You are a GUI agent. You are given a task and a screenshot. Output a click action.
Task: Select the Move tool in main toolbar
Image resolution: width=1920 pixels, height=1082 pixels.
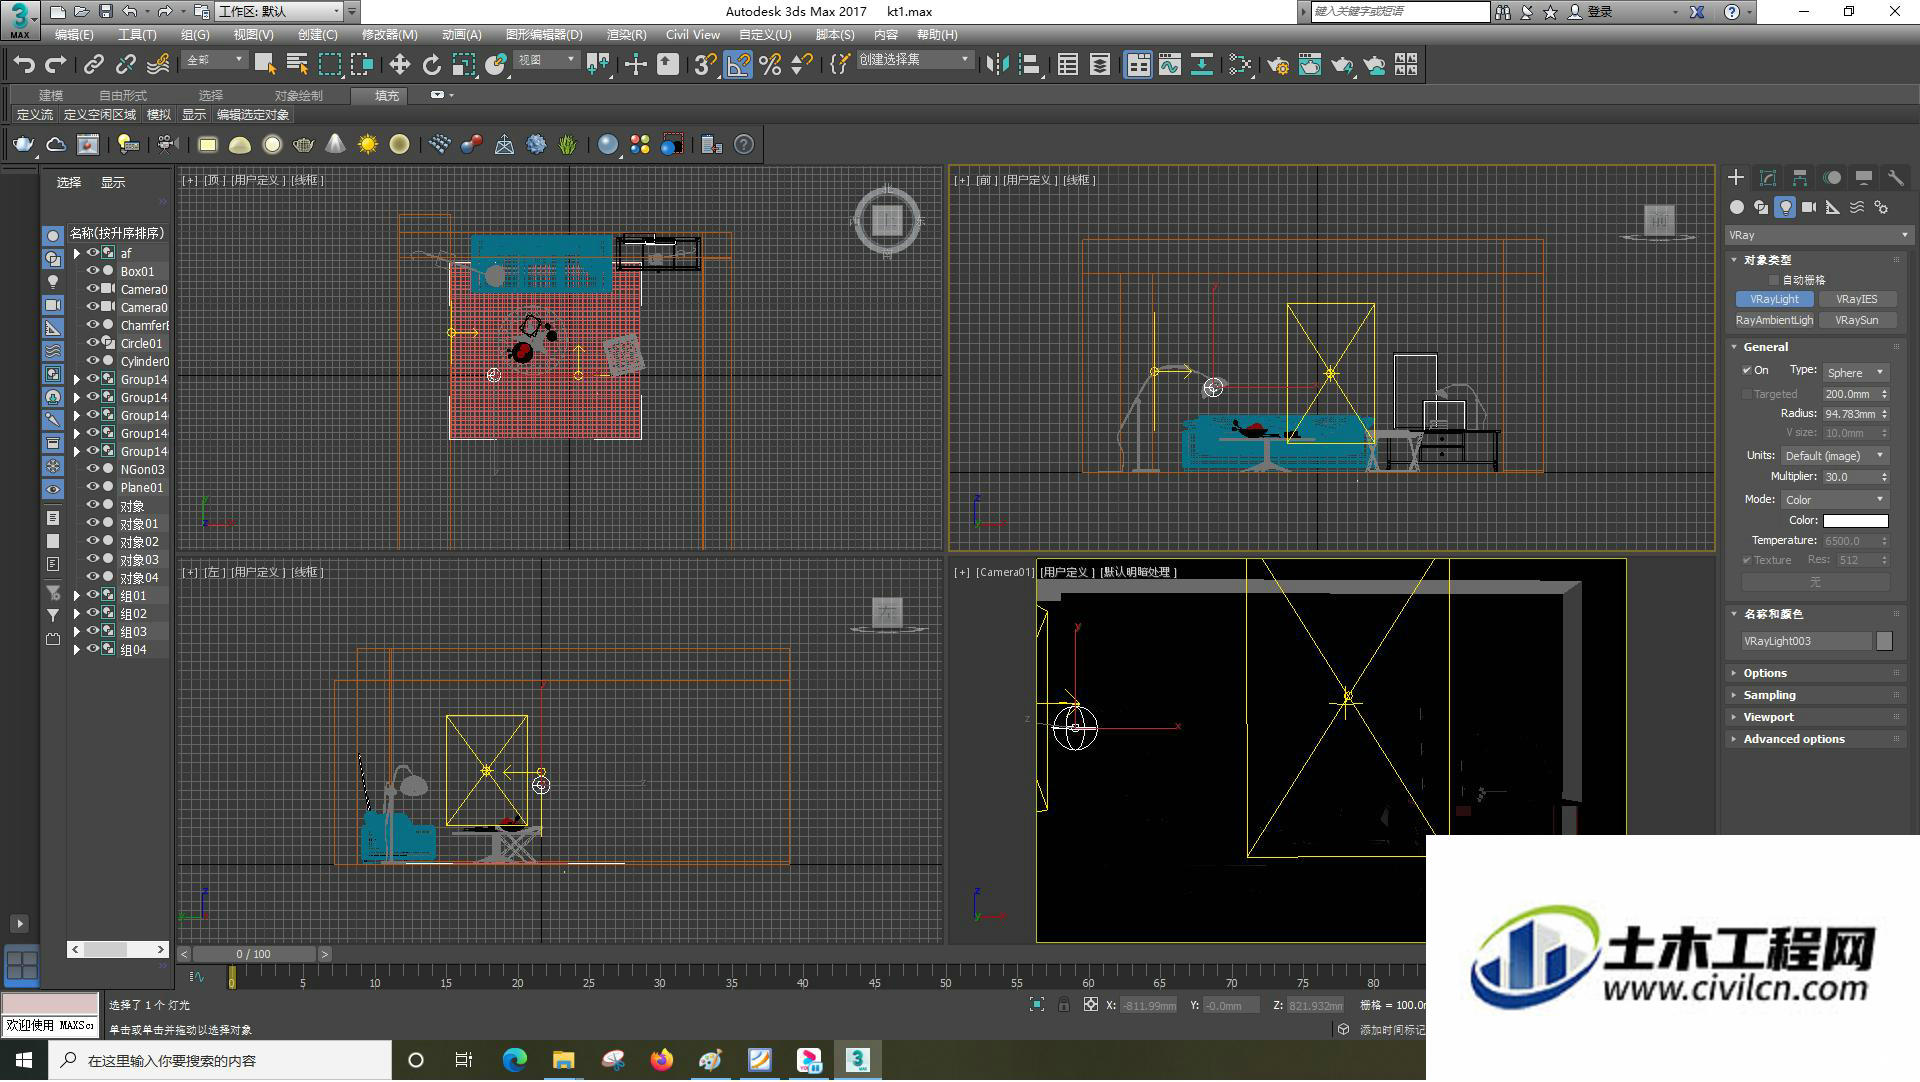click(399, 65)
